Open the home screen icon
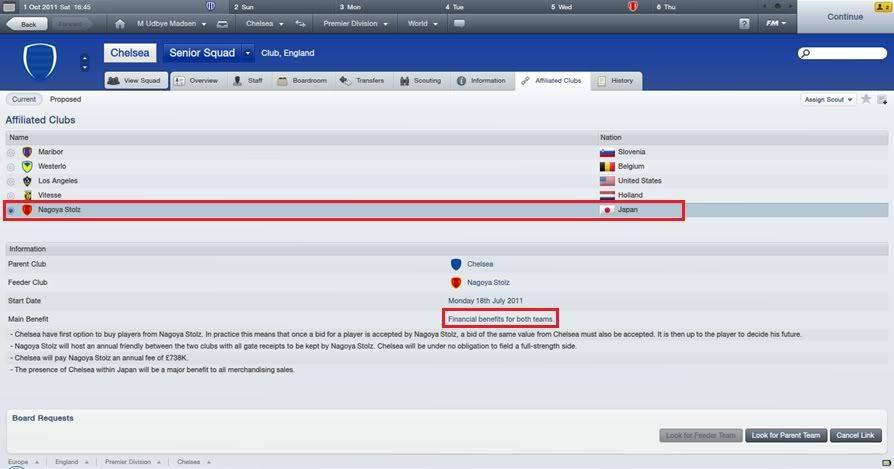This screenshot has height=469, width=894. pos(119,24)
